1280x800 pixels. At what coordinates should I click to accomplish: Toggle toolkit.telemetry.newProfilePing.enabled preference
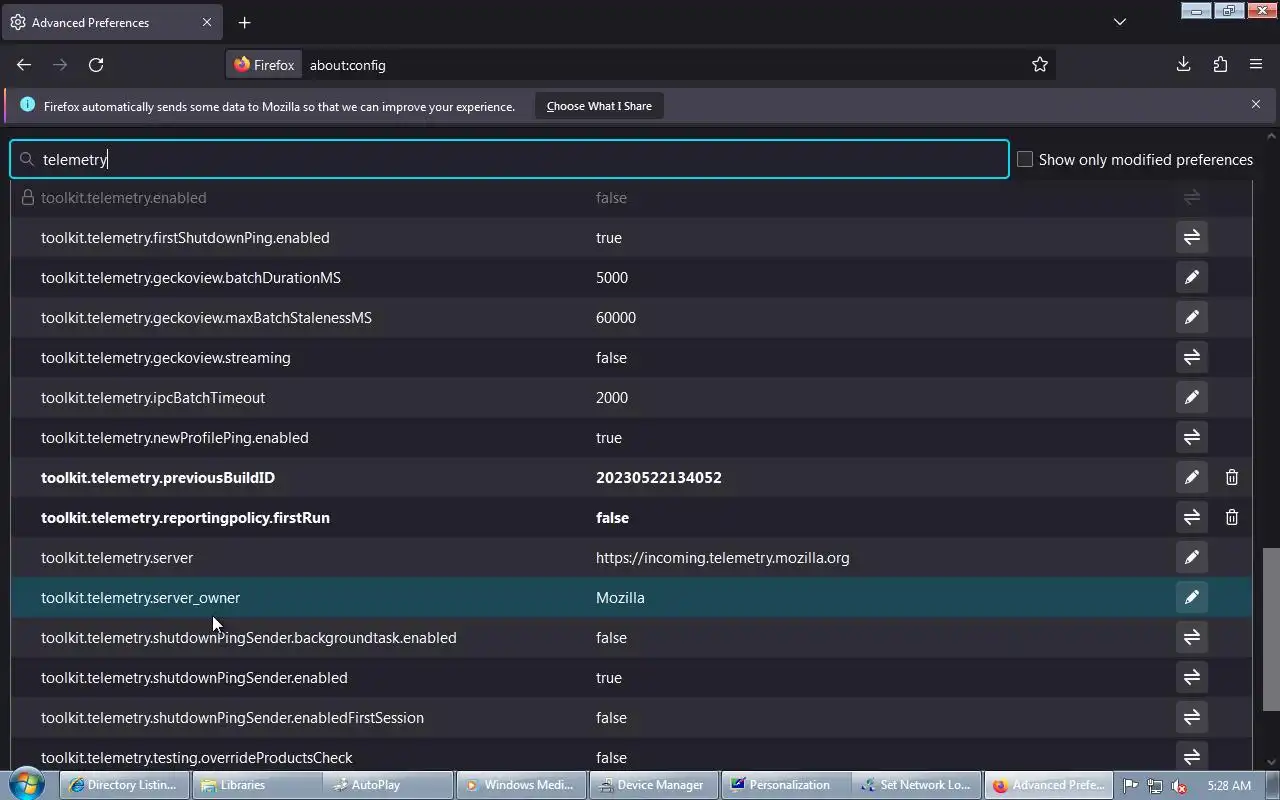[x=1191, y=437]
